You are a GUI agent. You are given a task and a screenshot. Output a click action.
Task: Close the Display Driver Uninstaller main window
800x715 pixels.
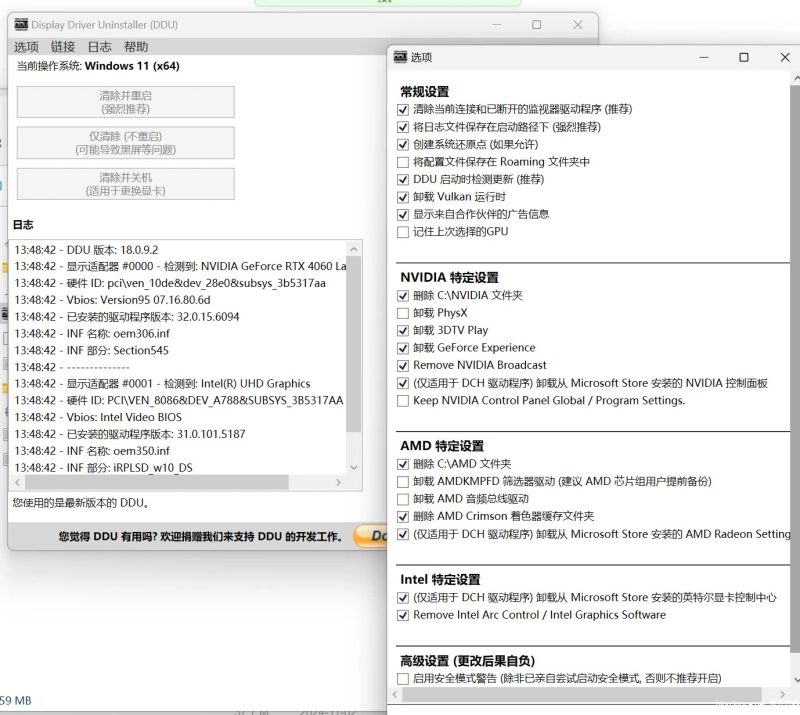pyautogui.click(x=578, y=24)
